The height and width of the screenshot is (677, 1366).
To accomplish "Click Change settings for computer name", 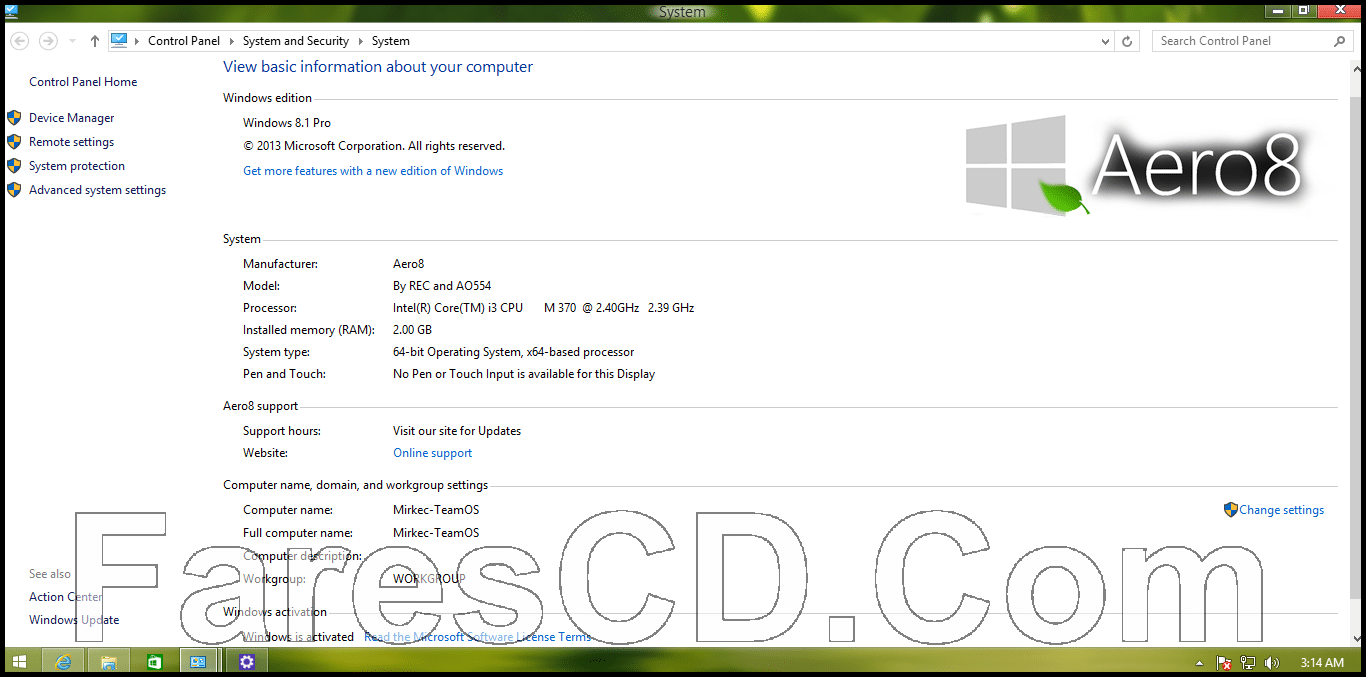I will (x=1282, y=510).
